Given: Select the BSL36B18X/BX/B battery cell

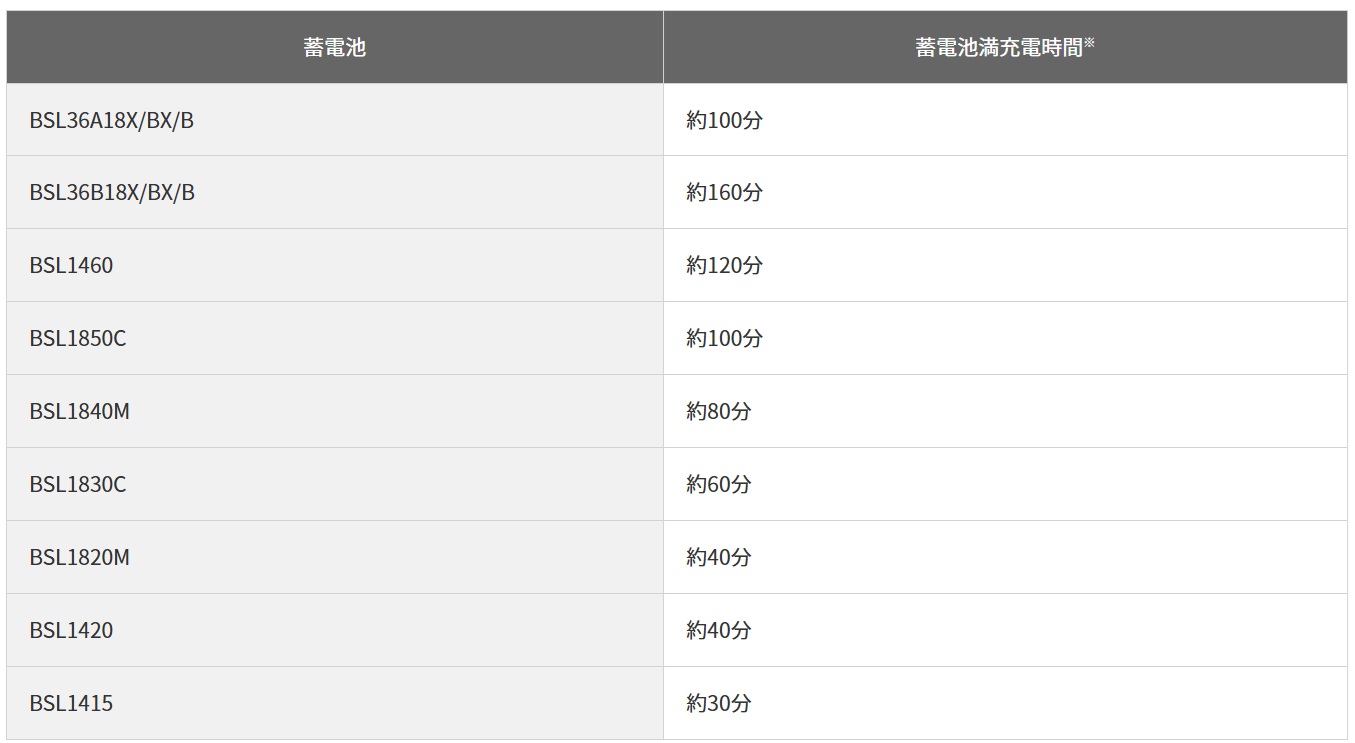Looking at the screenshot, I should pos(112,192).
